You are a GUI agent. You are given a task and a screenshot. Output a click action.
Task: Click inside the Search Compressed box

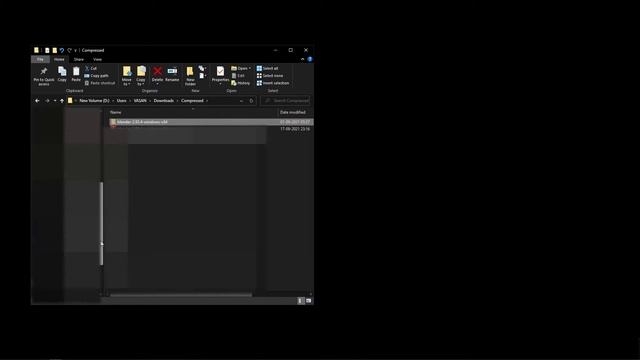285,100
